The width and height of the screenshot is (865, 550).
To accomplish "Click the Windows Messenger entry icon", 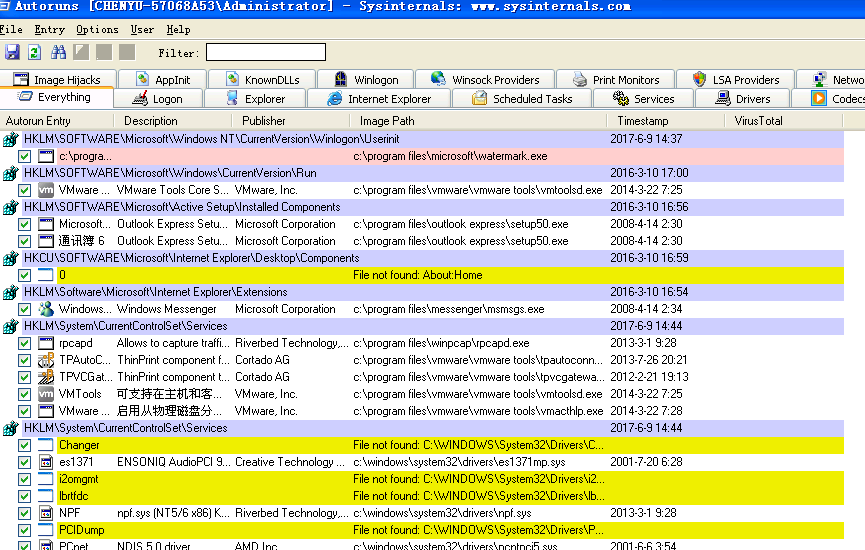I will pos(46,309).
